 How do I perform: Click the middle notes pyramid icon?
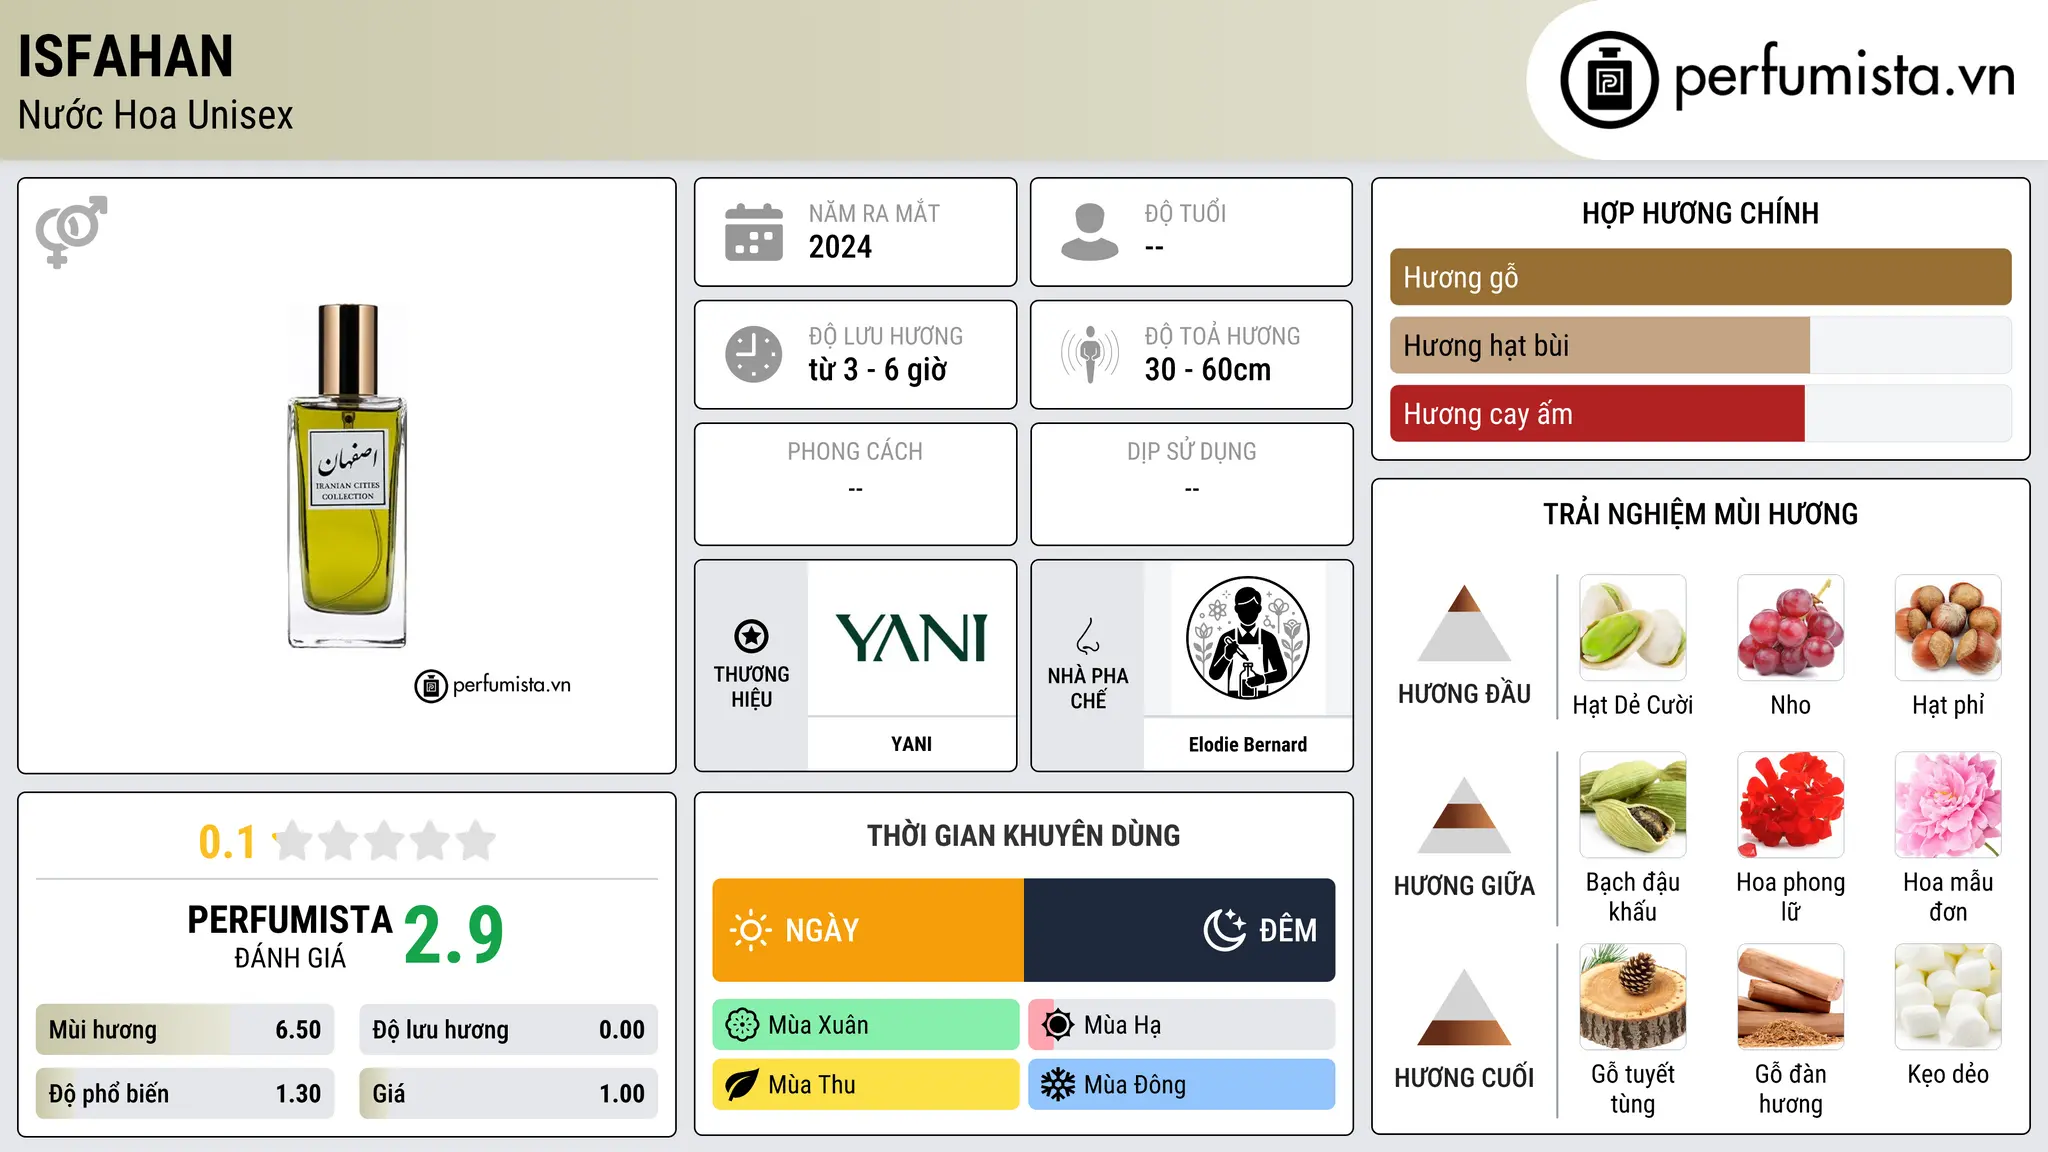1464,815
